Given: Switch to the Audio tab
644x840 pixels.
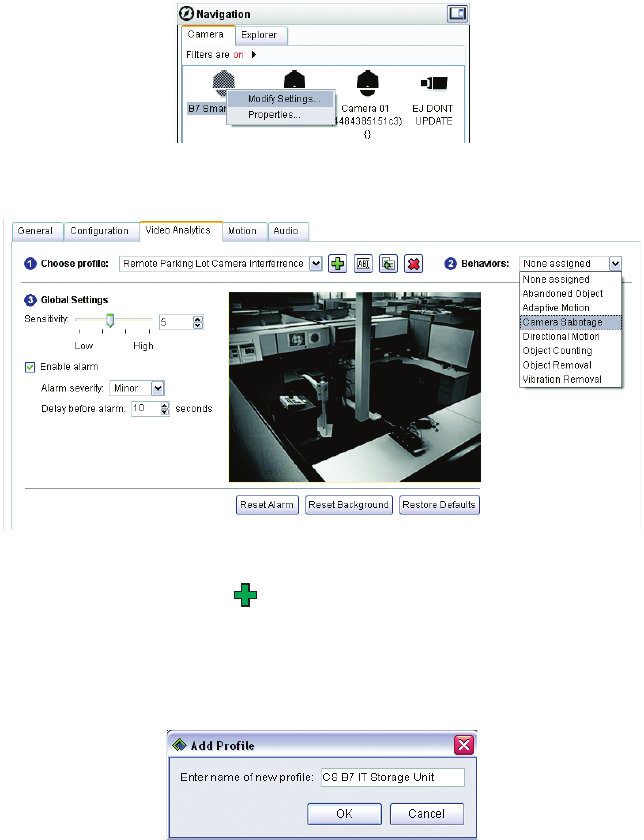Looking at the screenshot, I should (x=286, y=231).
